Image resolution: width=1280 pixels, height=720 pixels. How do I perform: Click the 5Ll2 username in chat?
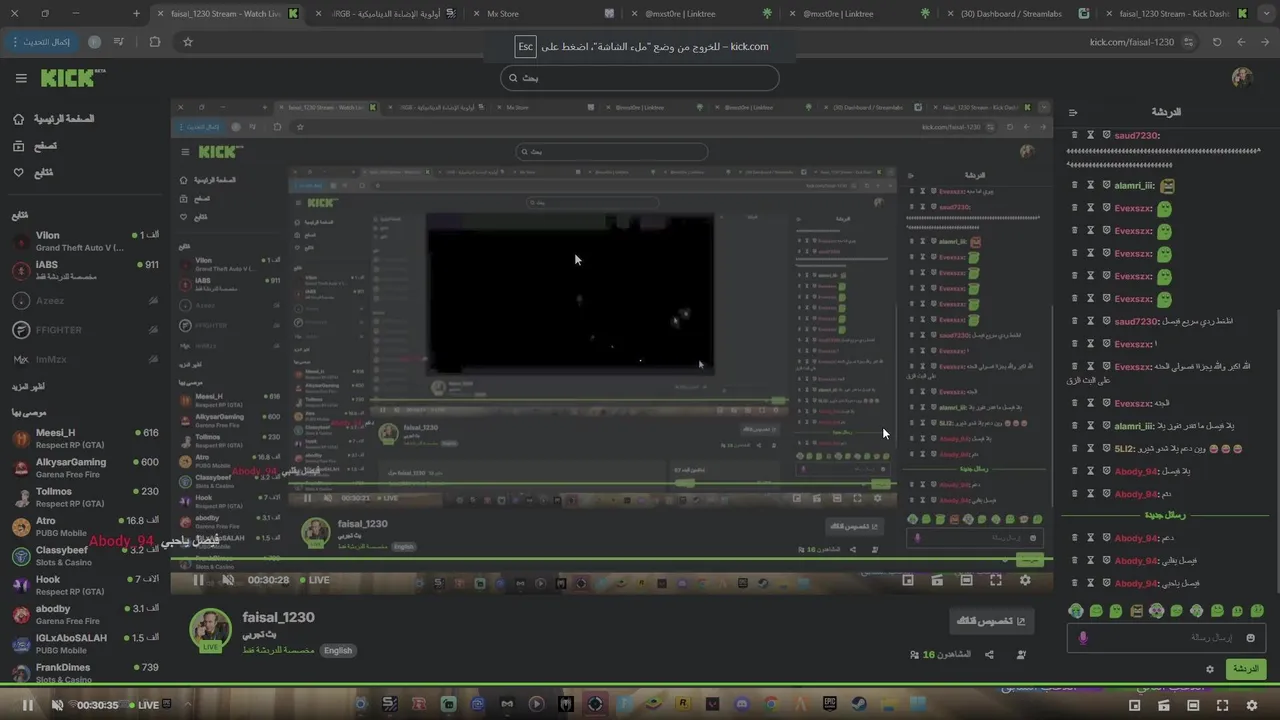click(1126, 449)
